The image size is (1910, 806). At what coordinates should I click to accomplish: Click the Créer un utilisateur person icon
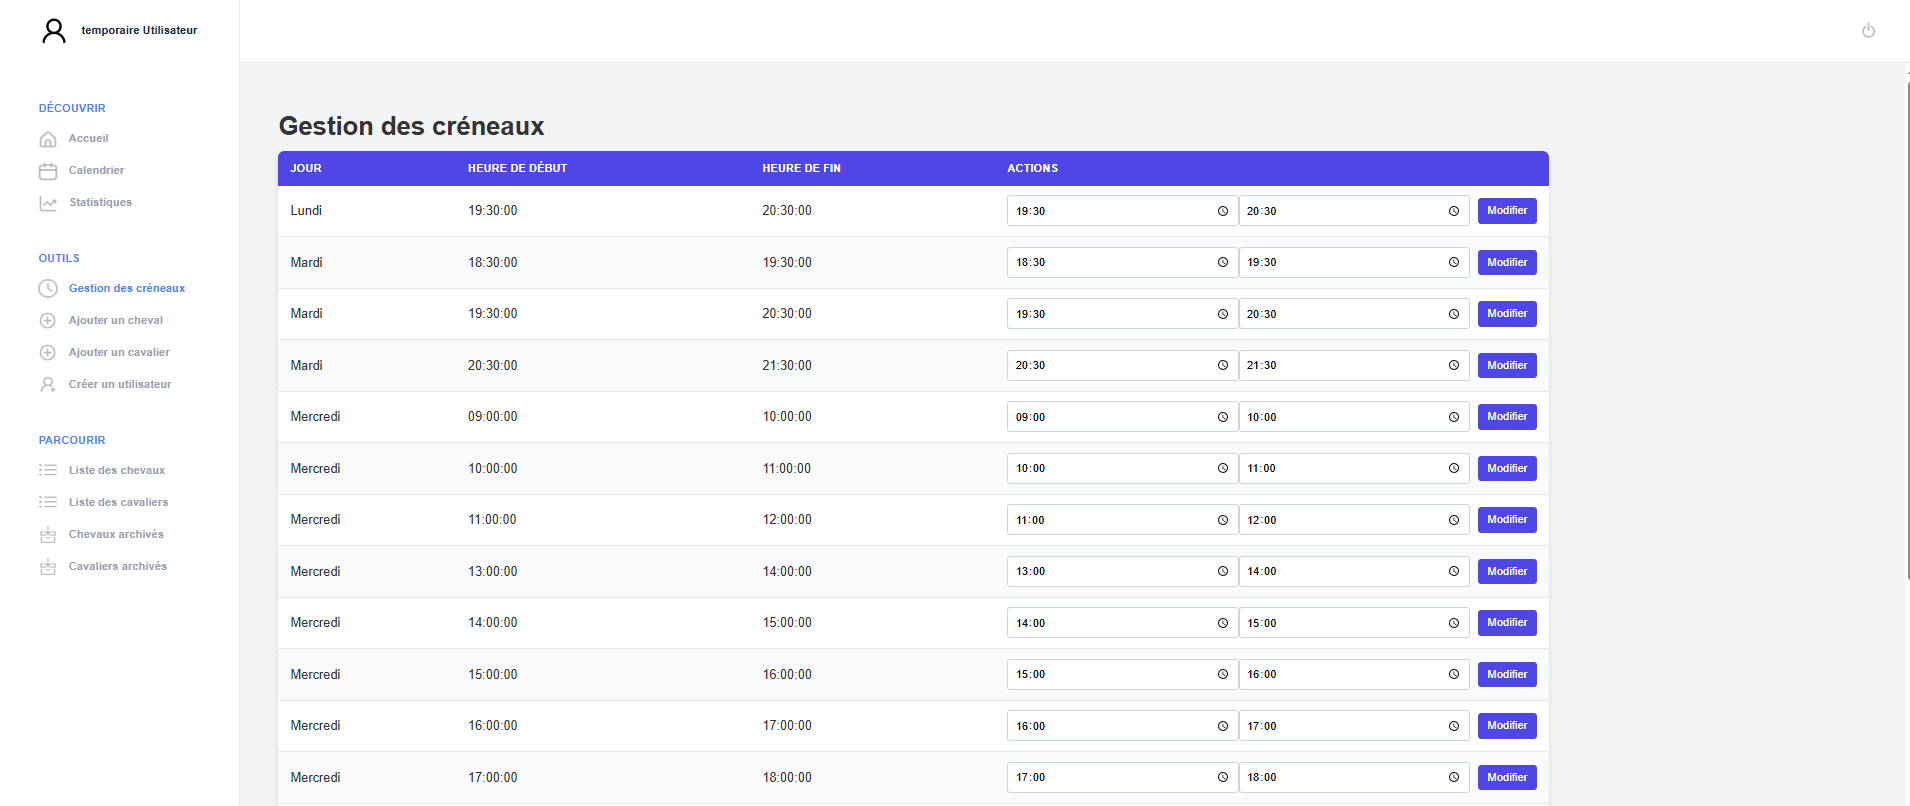(47, 385)
